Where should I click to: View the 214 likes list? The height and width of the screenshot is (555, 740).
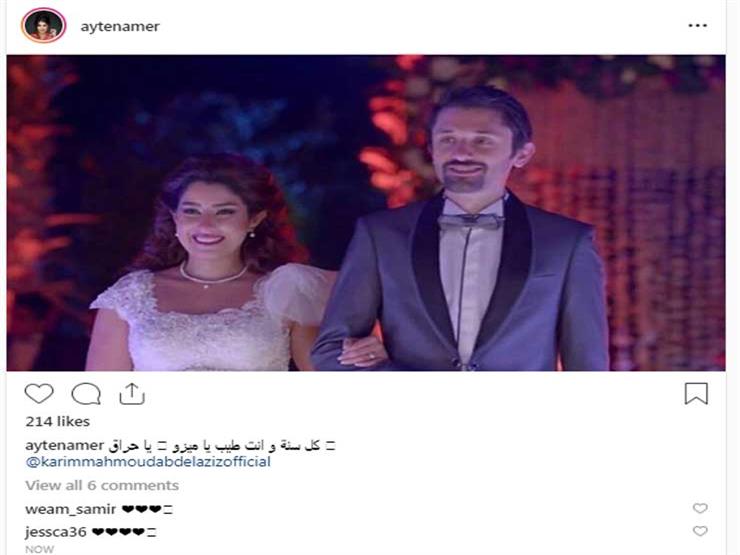coord(58,421)
